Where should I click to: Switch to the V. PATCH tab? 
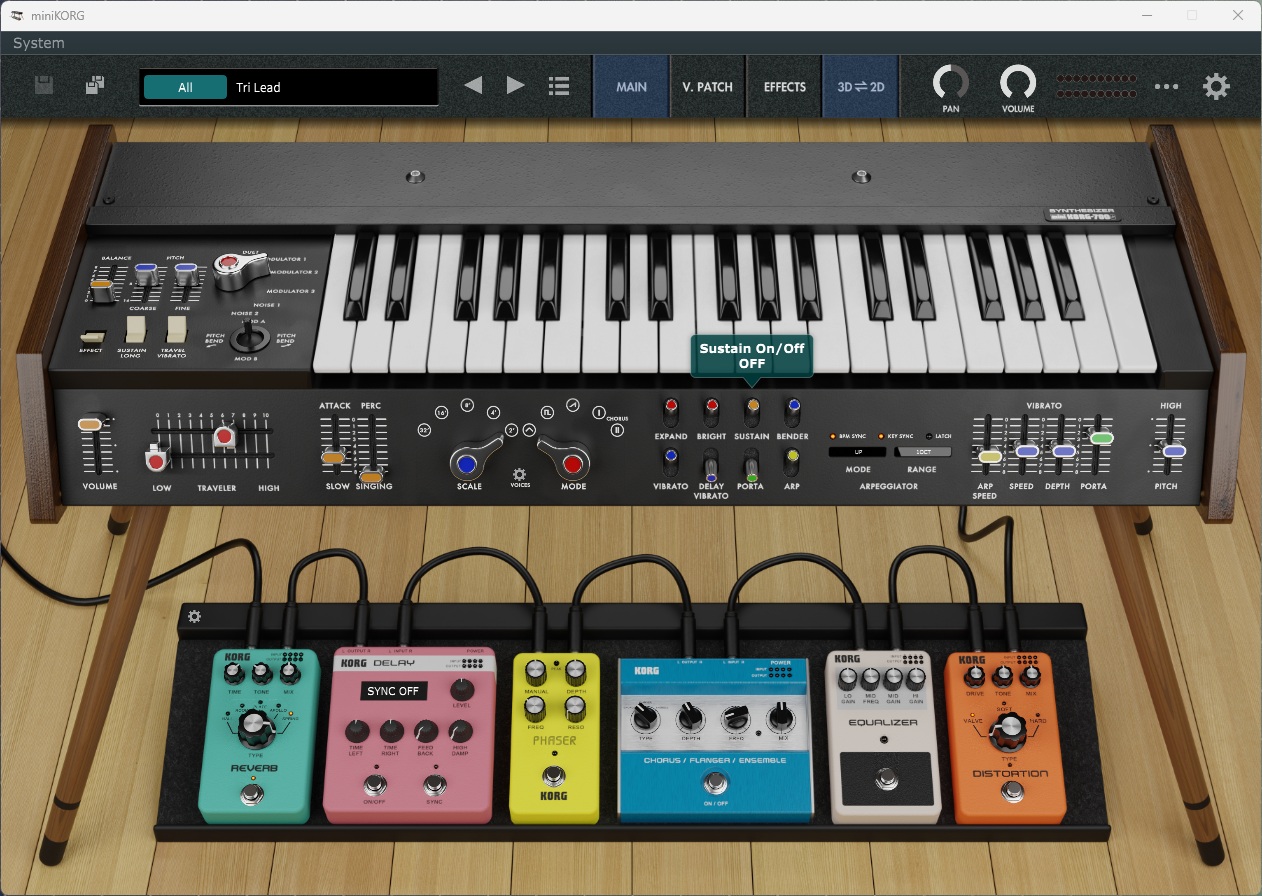click(x=708, y=86)
